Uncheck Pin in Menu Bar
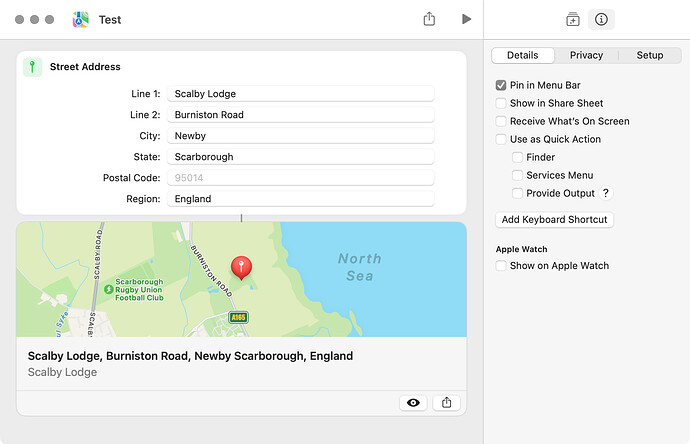 point(501,85)
